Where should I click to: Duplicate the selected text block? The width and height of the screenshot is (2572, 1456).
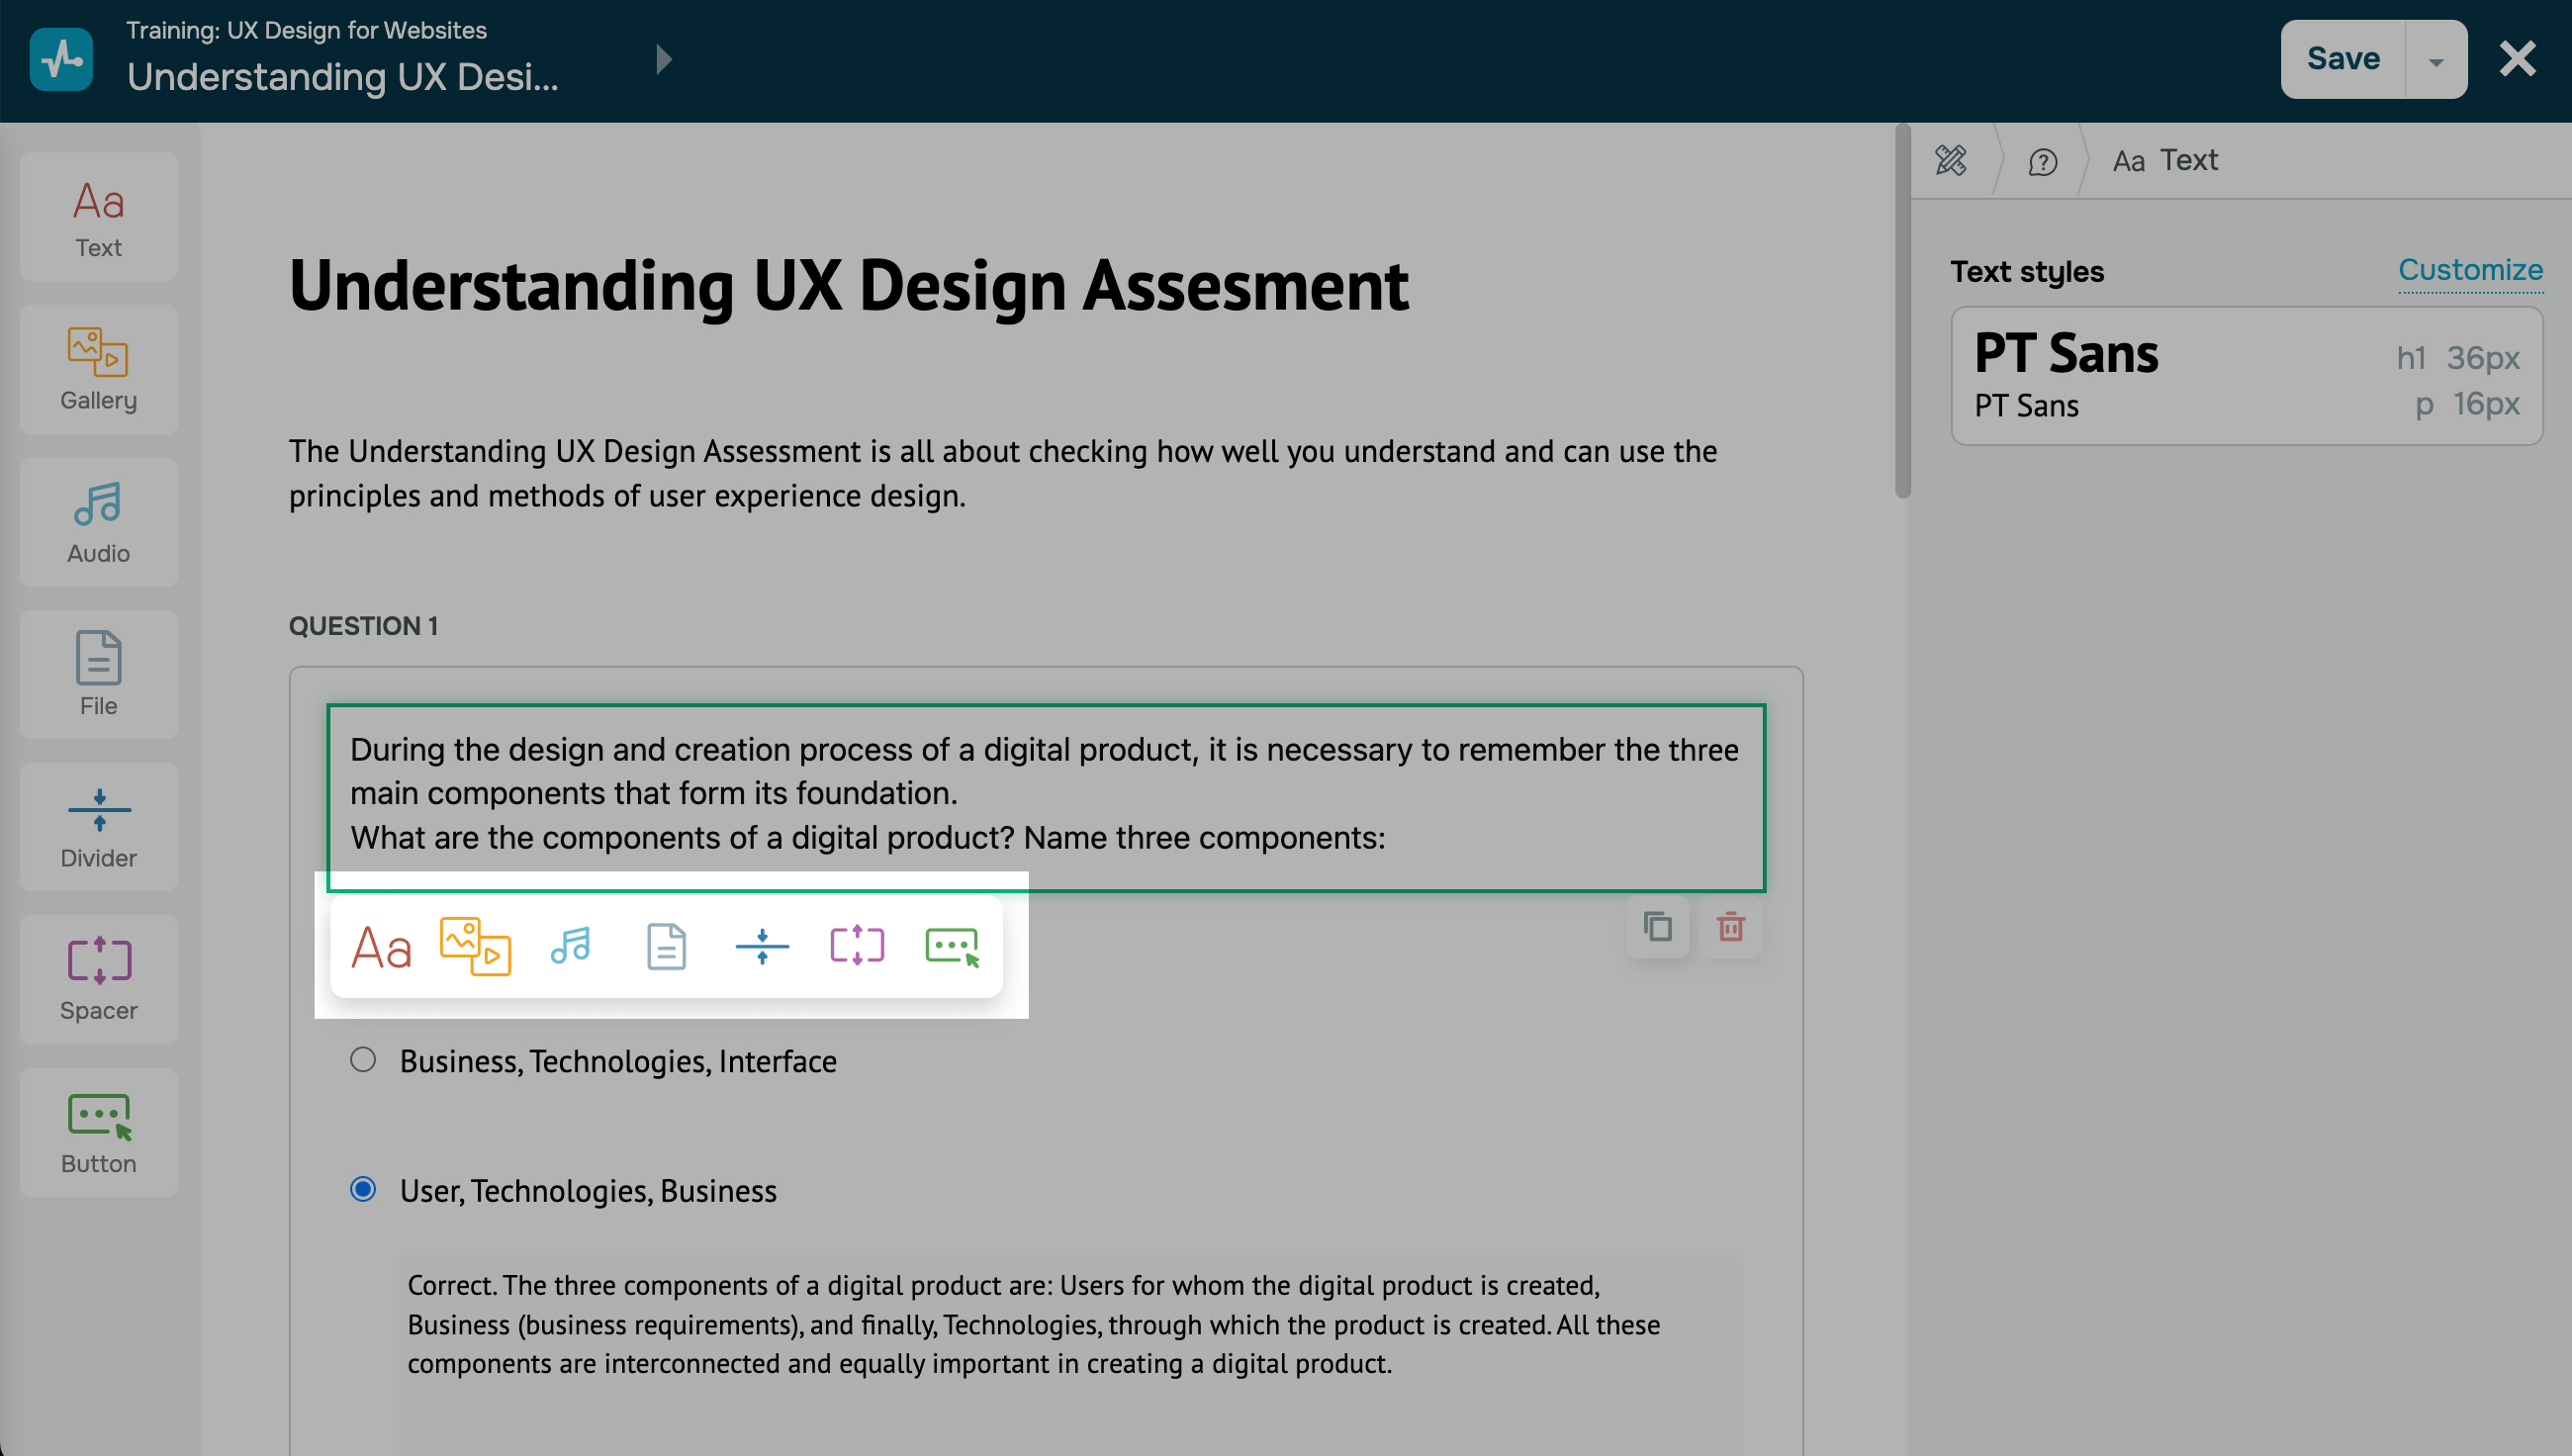click(1657, 928)
